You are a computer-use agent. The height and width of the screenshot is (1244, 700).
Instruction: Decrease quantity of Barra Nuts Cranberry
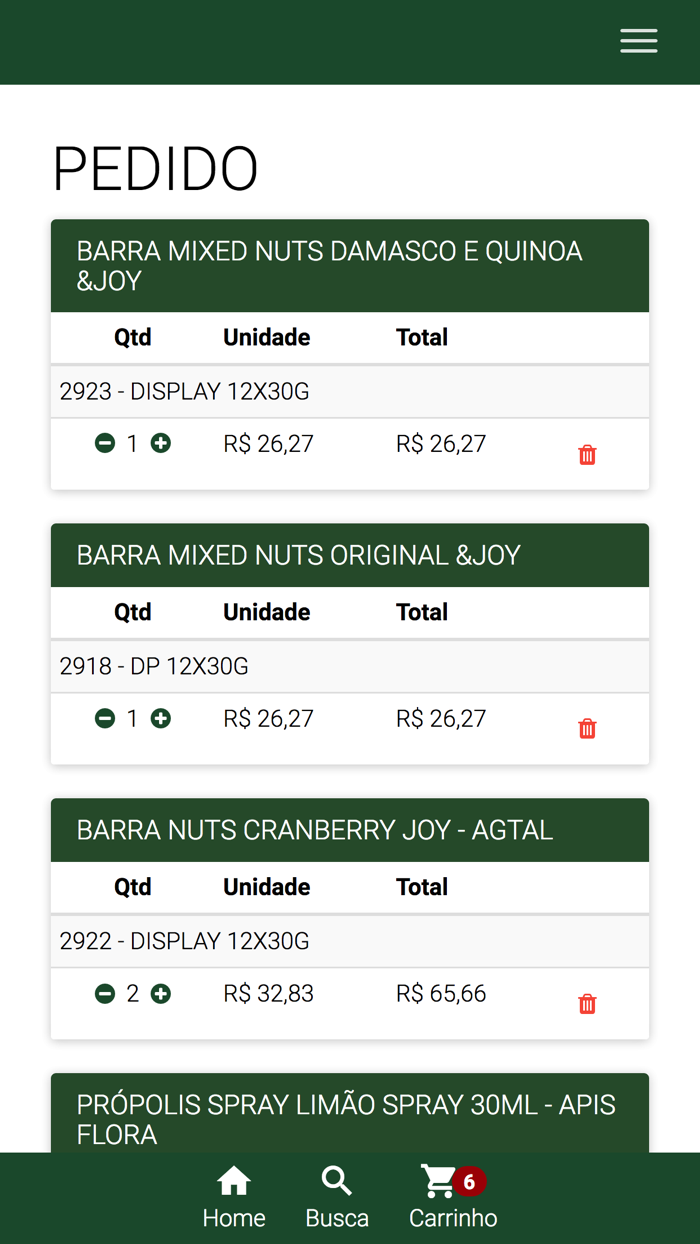tap(105, 993)
